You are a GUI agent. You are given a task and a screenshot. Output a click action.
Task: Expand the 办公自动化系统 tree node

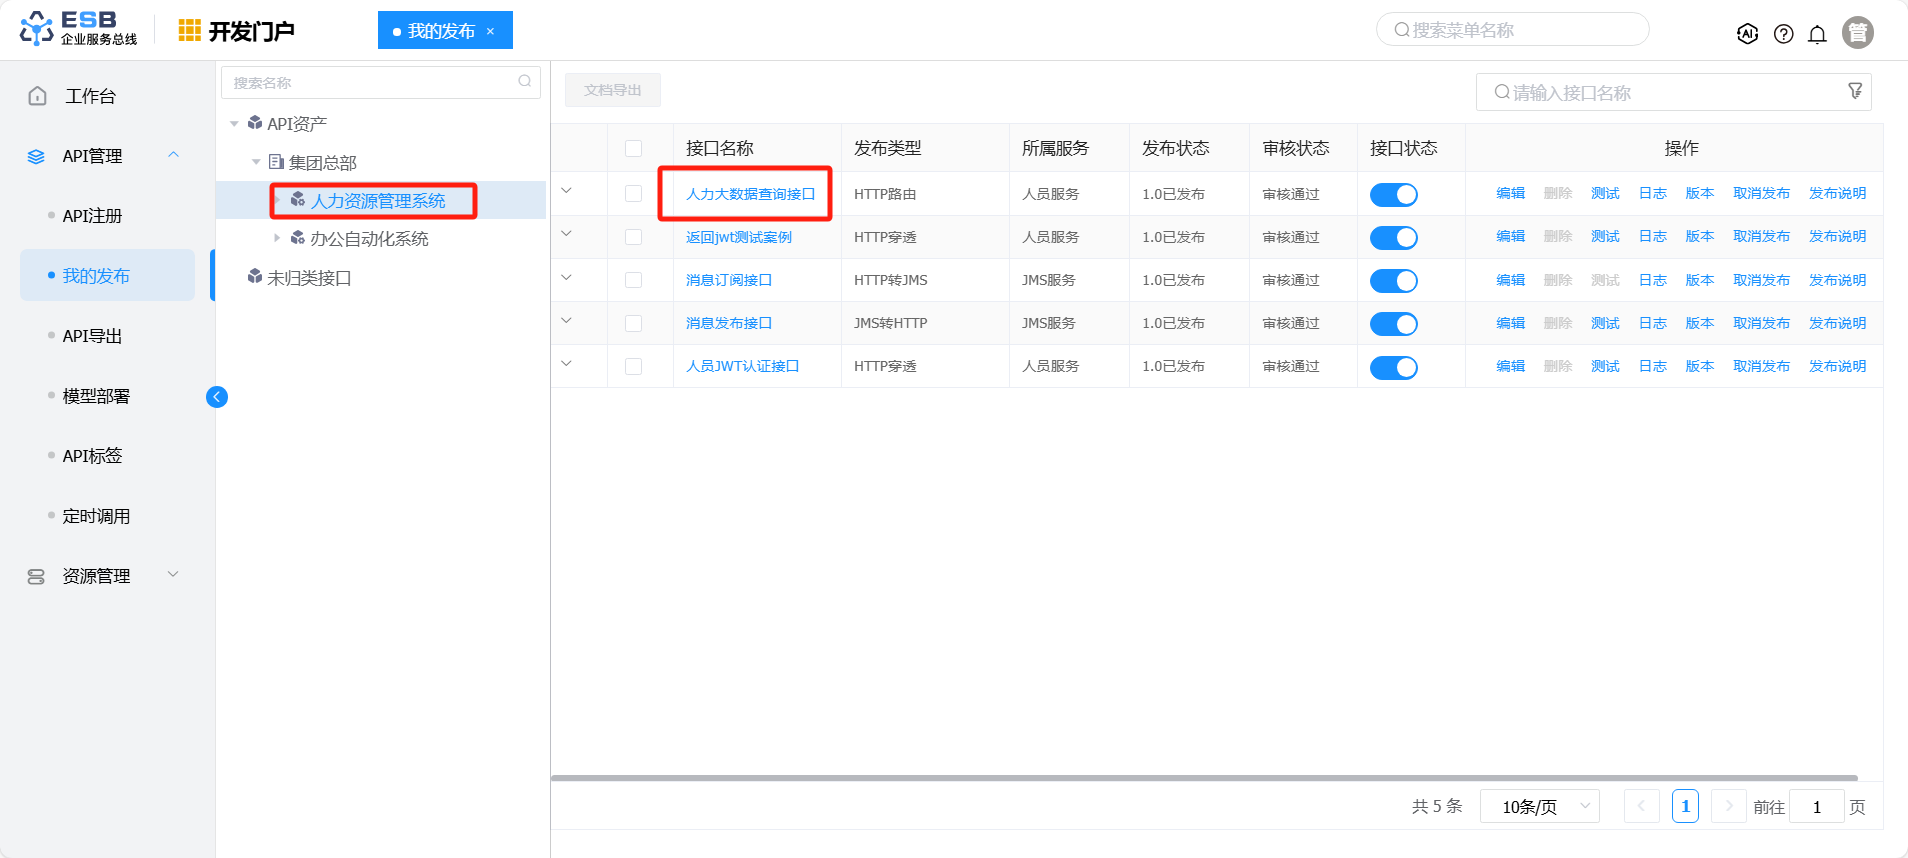(x=277, y=238)
